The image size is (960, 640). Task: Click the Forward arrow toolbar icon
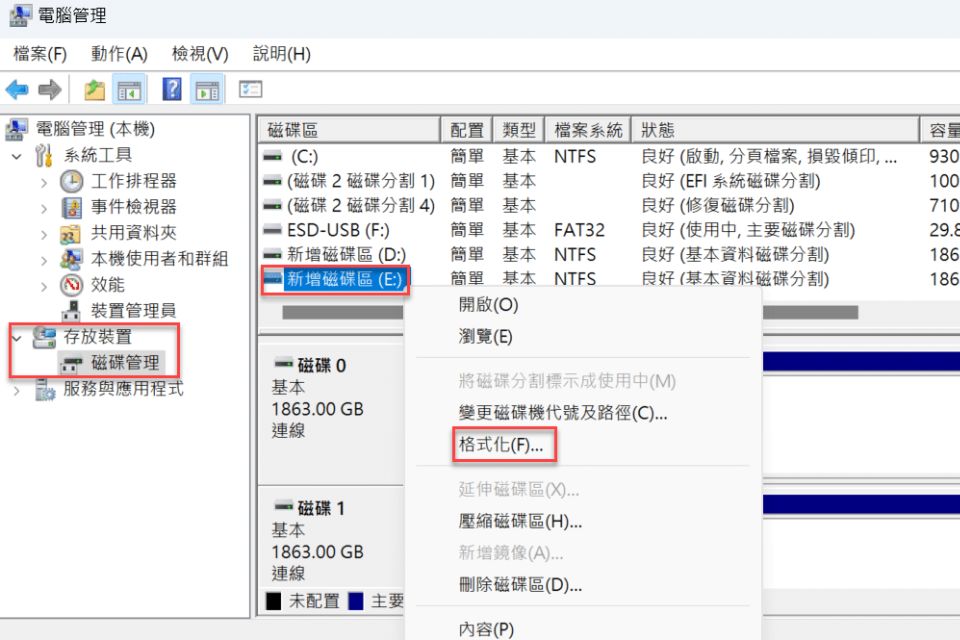(50, 90)
